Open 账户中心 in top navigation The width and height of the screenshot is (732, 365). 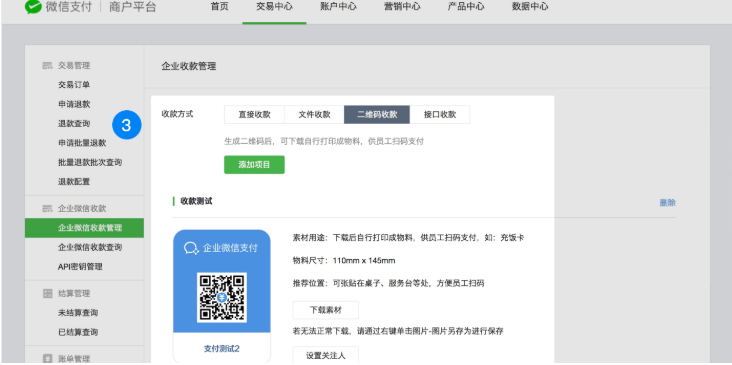click(338, 7)
